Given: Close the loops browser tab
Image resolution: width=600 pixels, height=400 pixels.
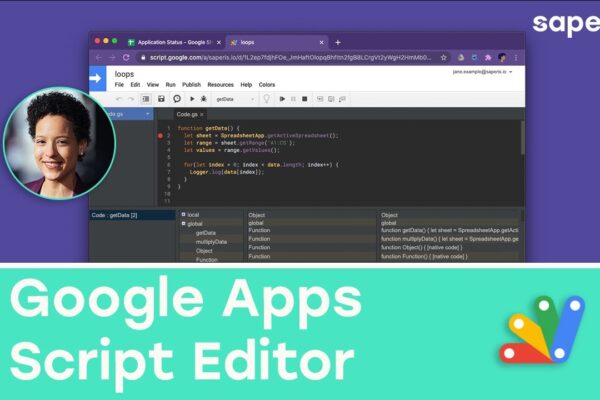Looking at the screenshot, I should click(321, 42).
